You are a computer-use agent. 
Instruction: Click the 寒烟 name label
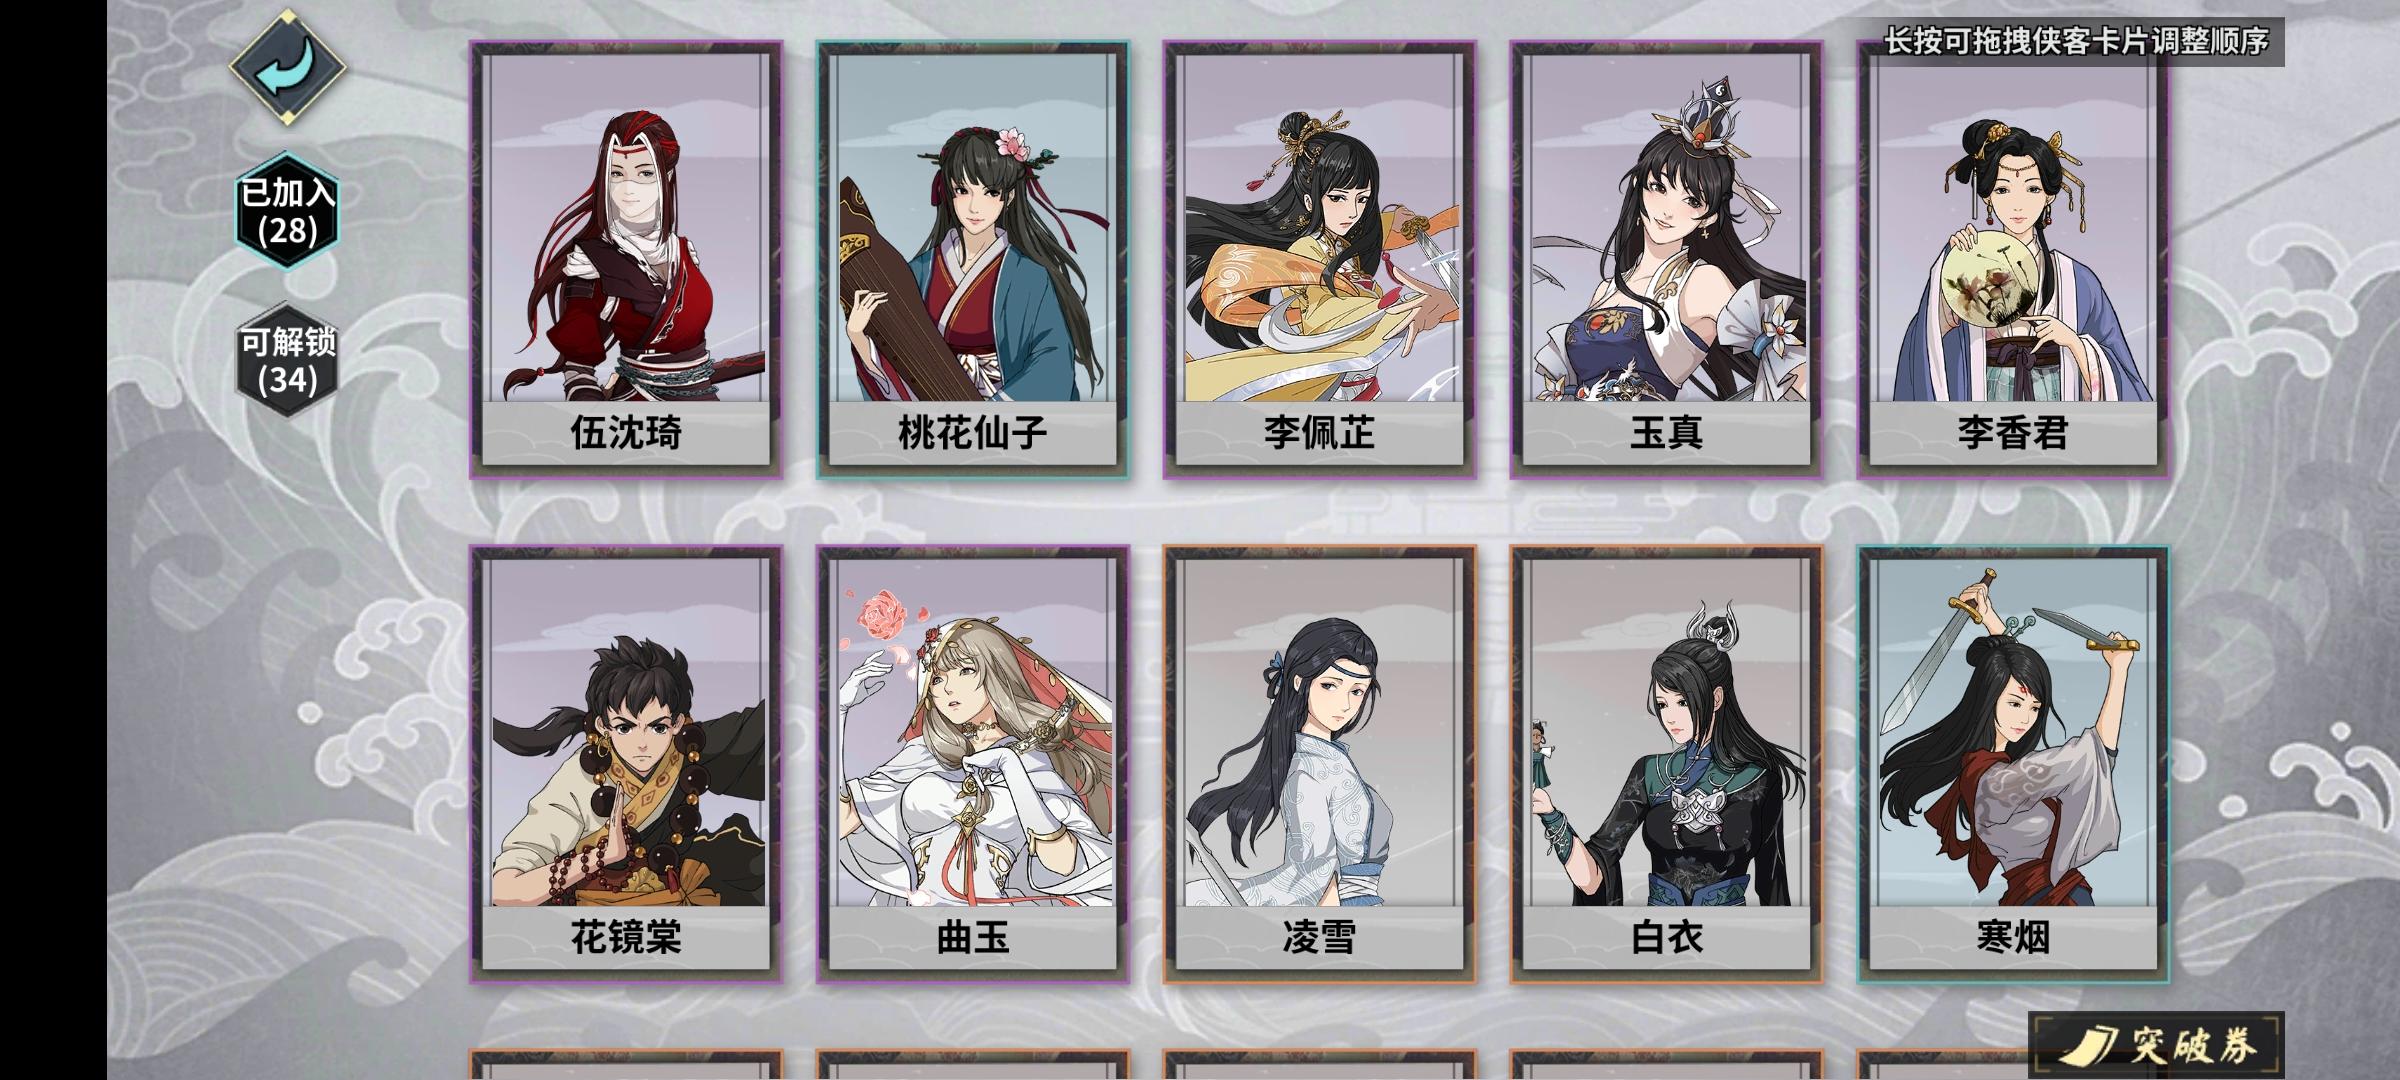coord(2013,938)
